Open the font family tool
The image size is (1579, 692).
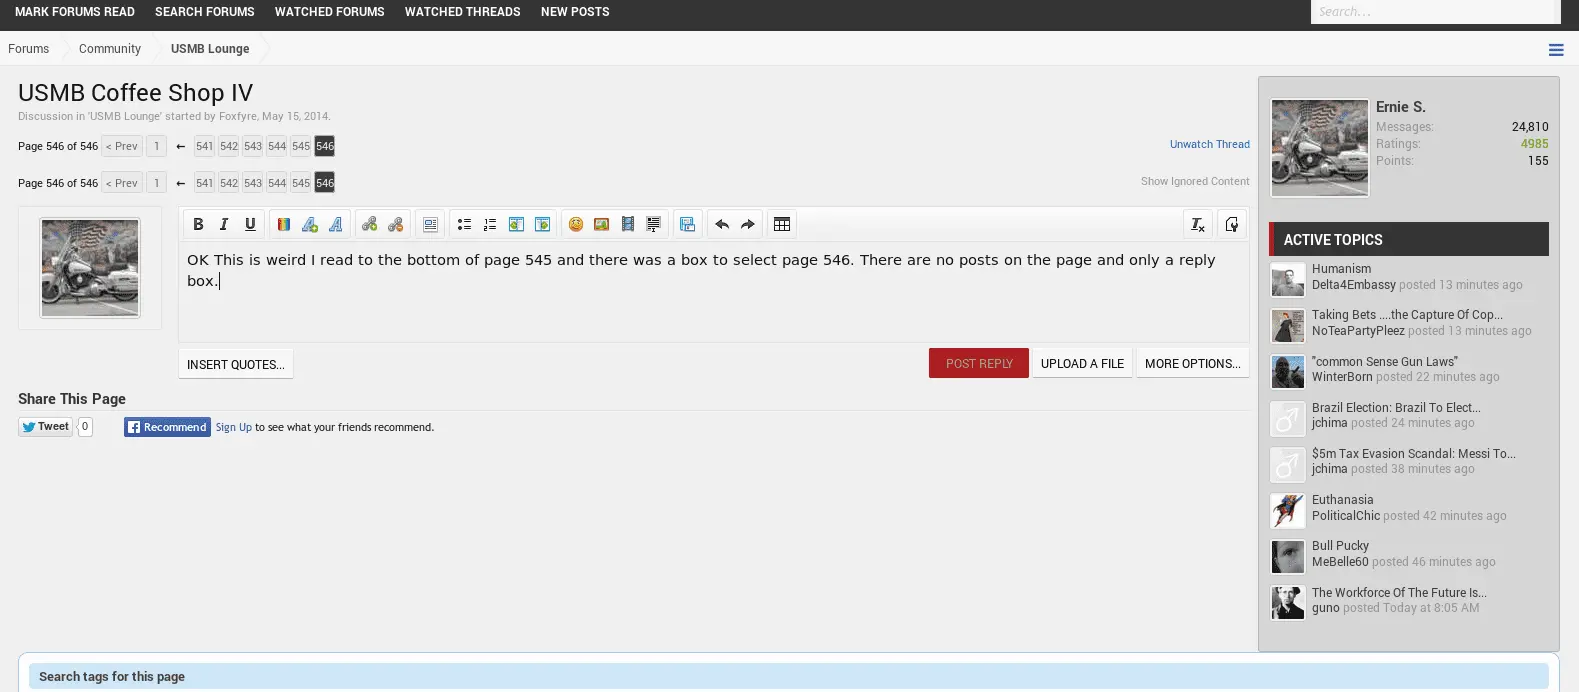(x=336, y=224)
